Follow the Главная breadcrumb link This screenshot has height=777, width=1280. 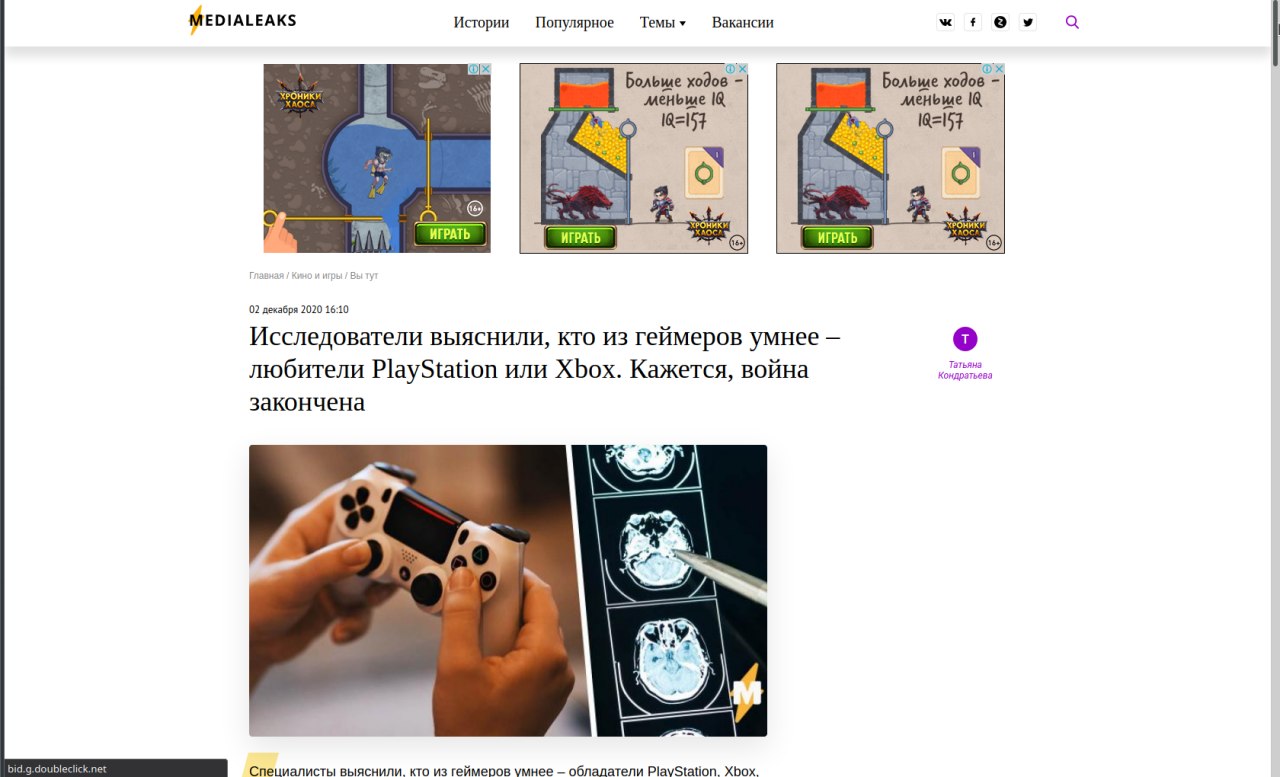coord(266,275)
